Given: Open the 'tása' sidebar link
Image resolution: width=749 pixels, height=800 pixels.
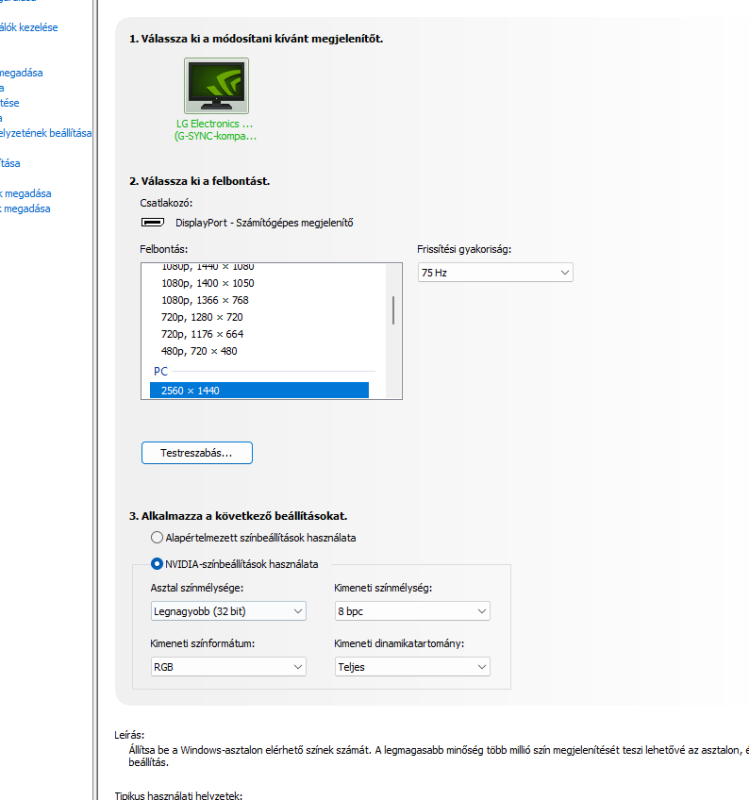Looking at the screenshot, I should (x=10, y=163).
